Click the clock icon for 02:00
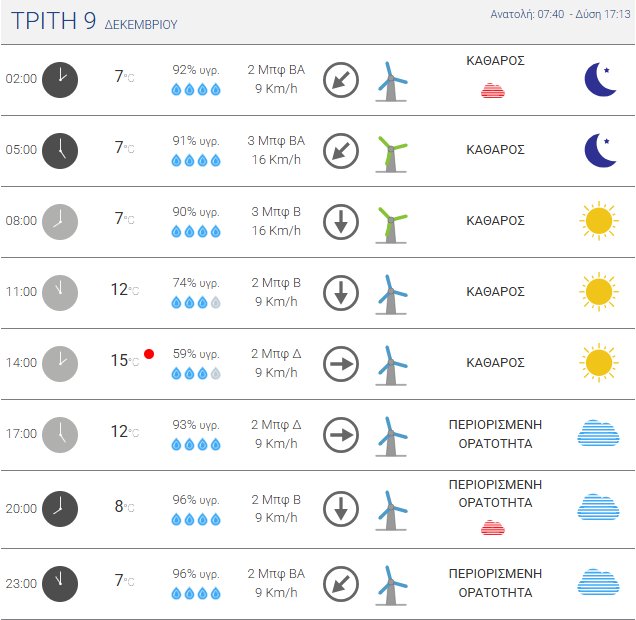The width and height of the screenshot is (636, 620). coord(60,80)
